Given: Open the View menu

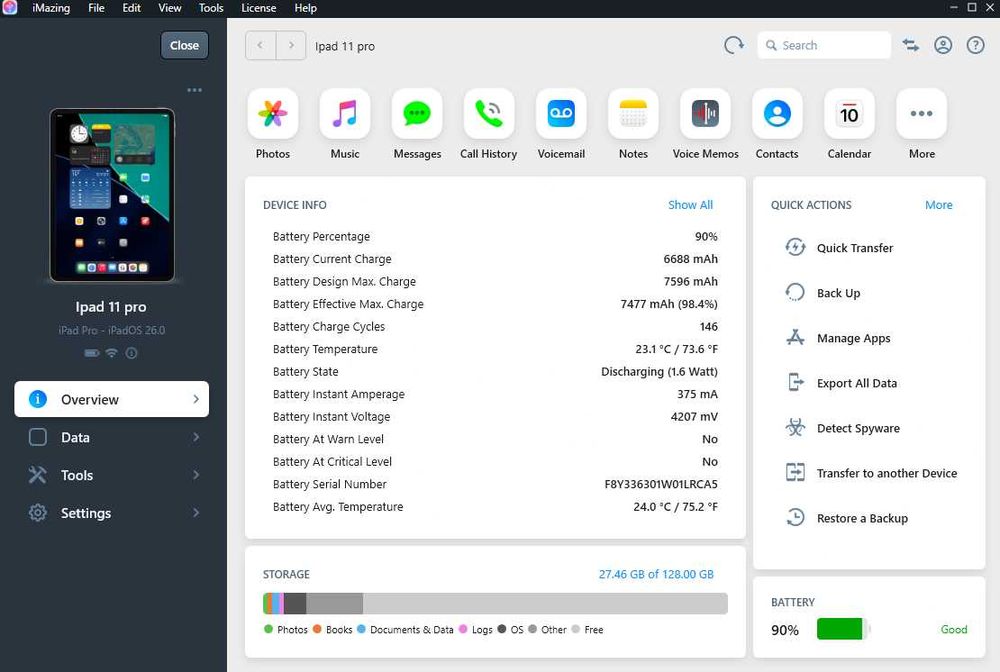Looking at the screenshot, I should tap(170, 8).
